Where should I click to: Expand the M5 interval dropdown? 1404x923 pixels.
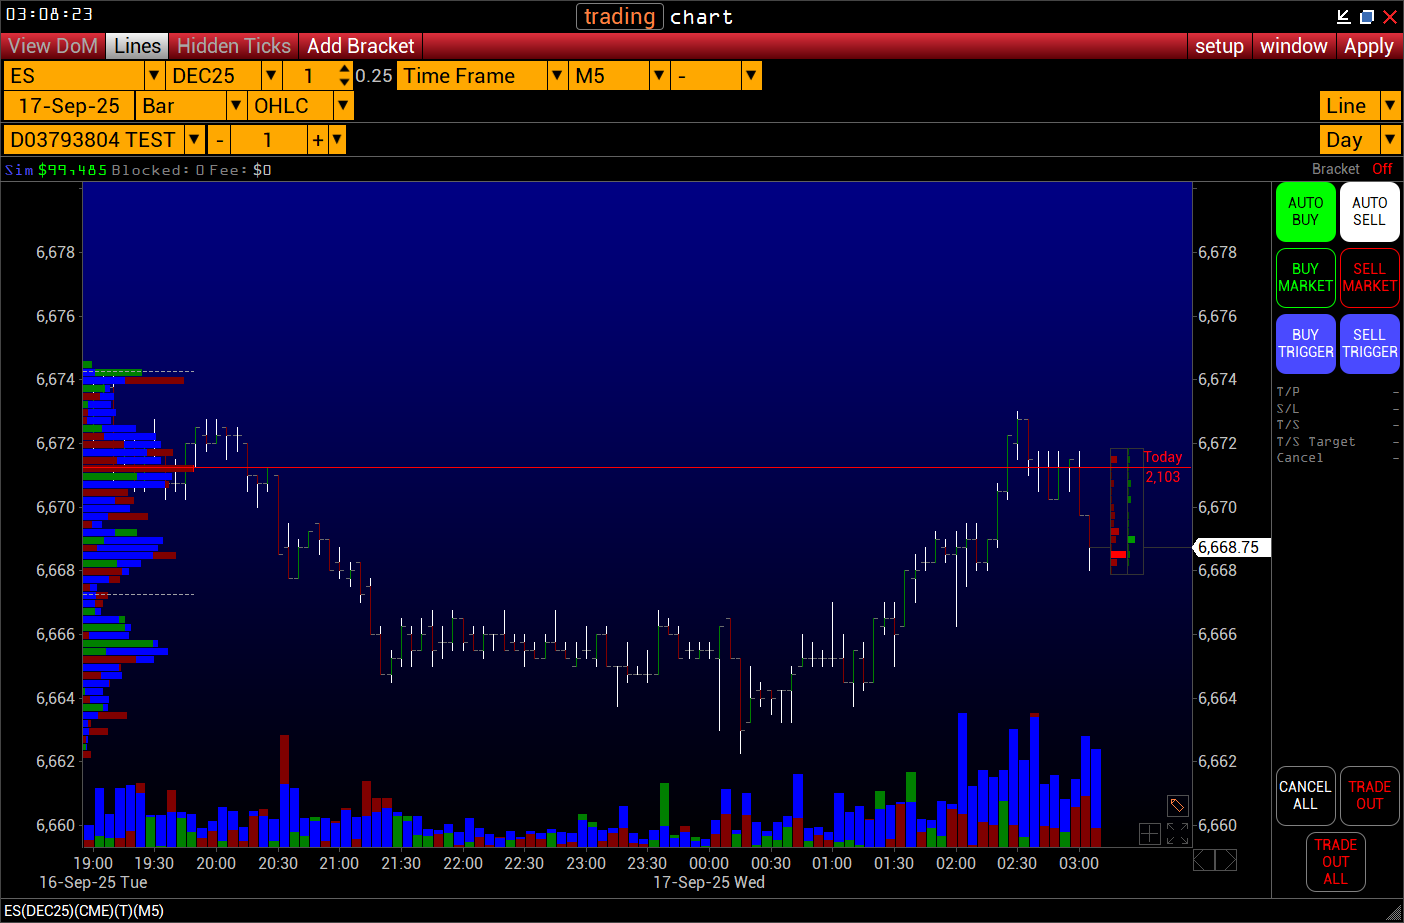click(x=658, y=76)
